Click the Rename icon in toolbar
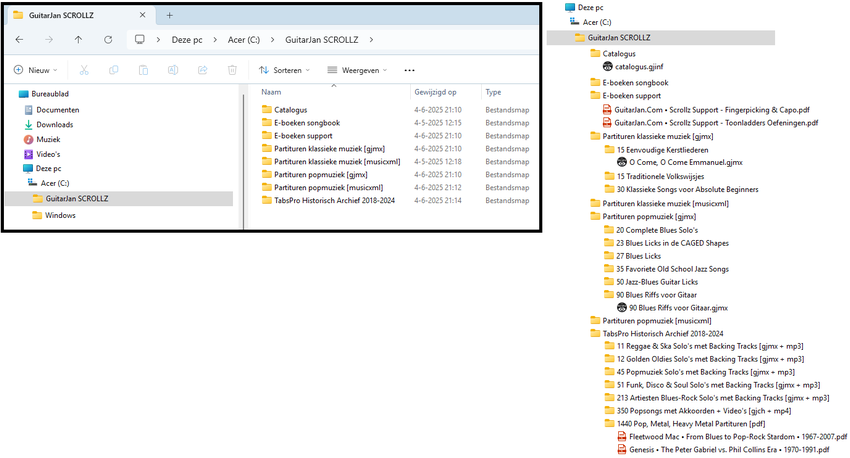The height and width of the screenshot is (458, 850). (x=173, y=70)
